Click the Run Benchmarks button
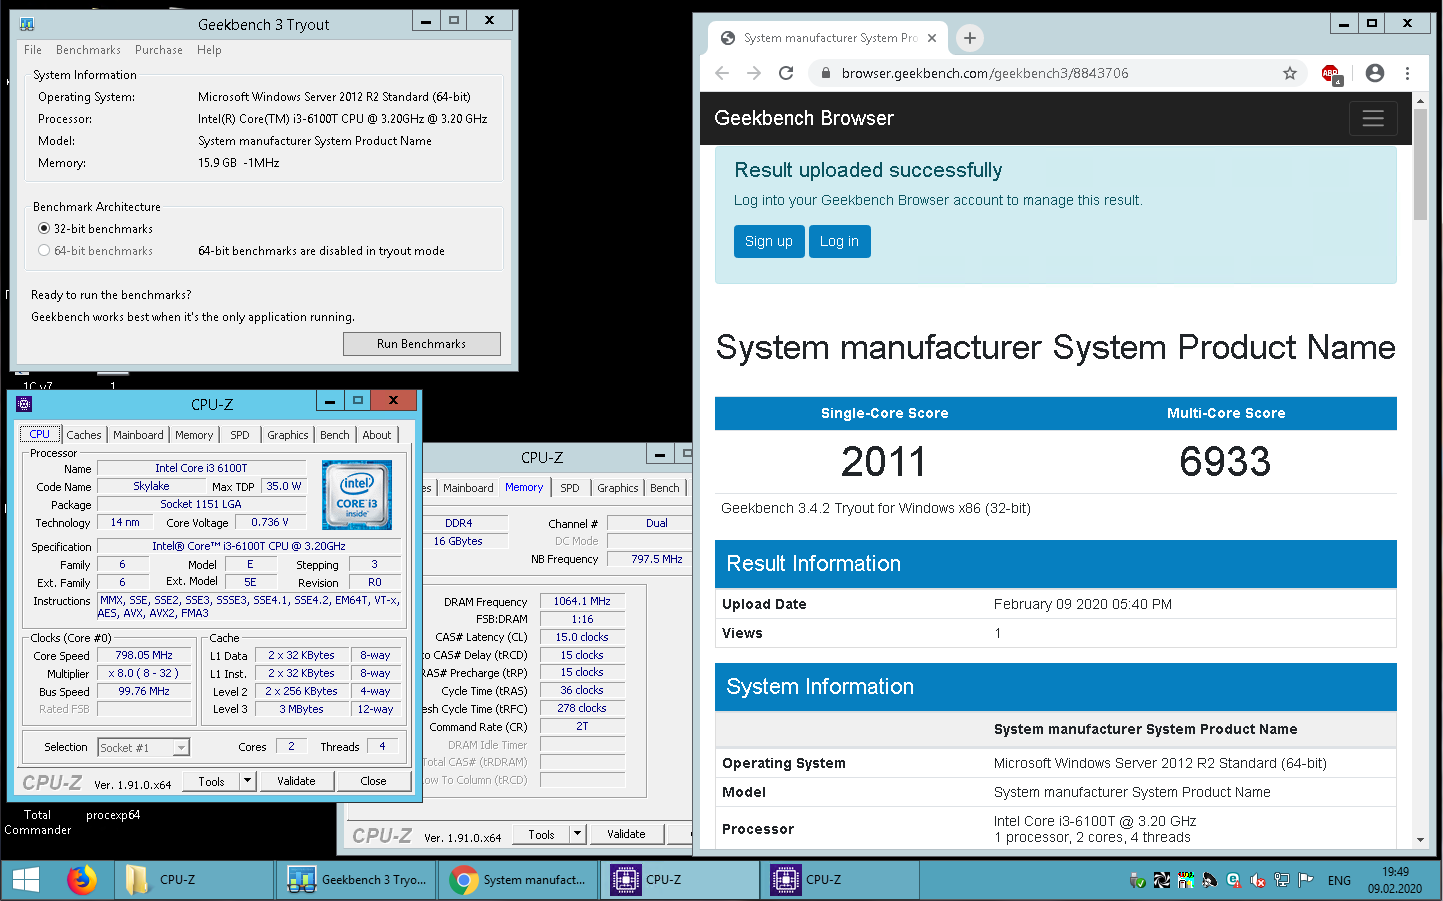Screen dimensions: 1443x901 (x=421, y=344)
